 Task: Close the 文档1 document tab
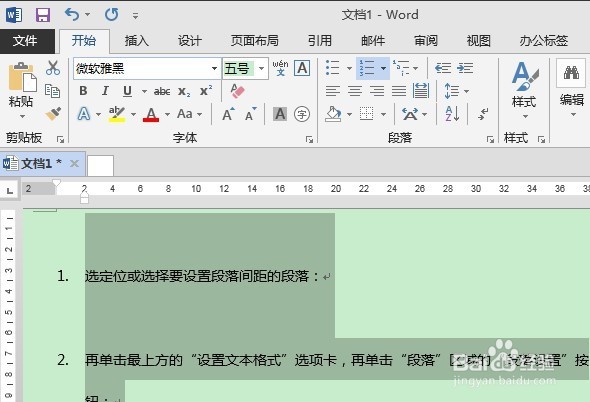pyautogui.click(x=75, y=163)
